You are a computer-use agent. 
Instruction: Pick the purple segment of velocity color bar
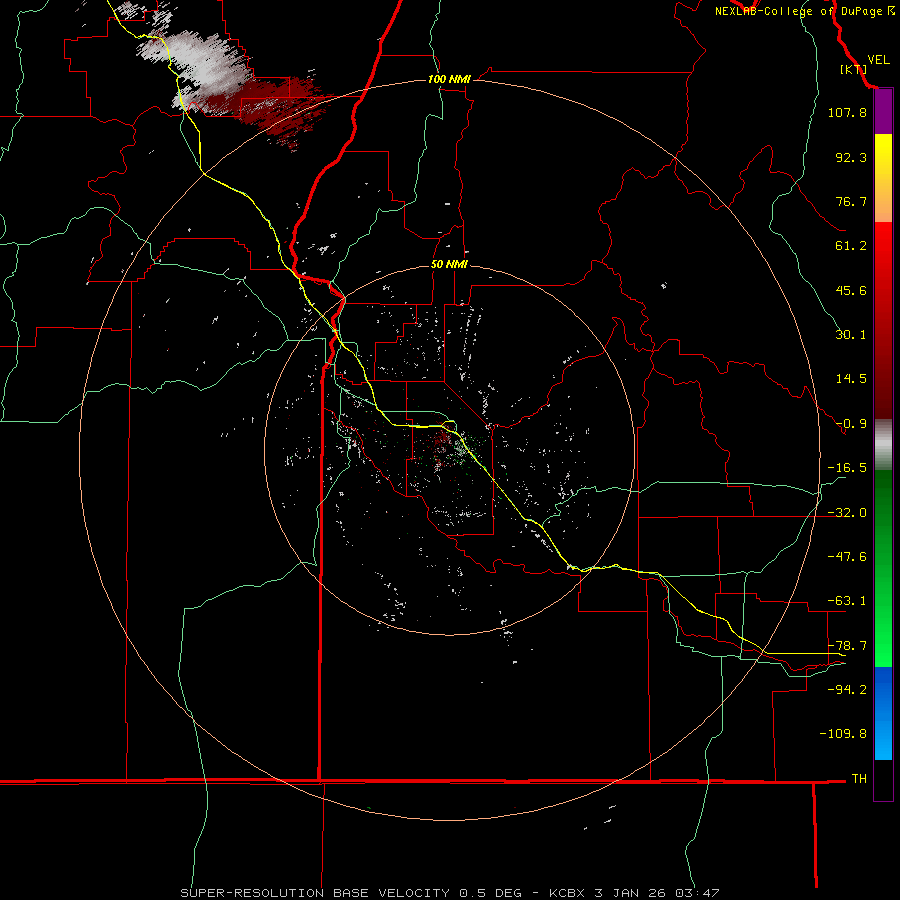(883, 112)
